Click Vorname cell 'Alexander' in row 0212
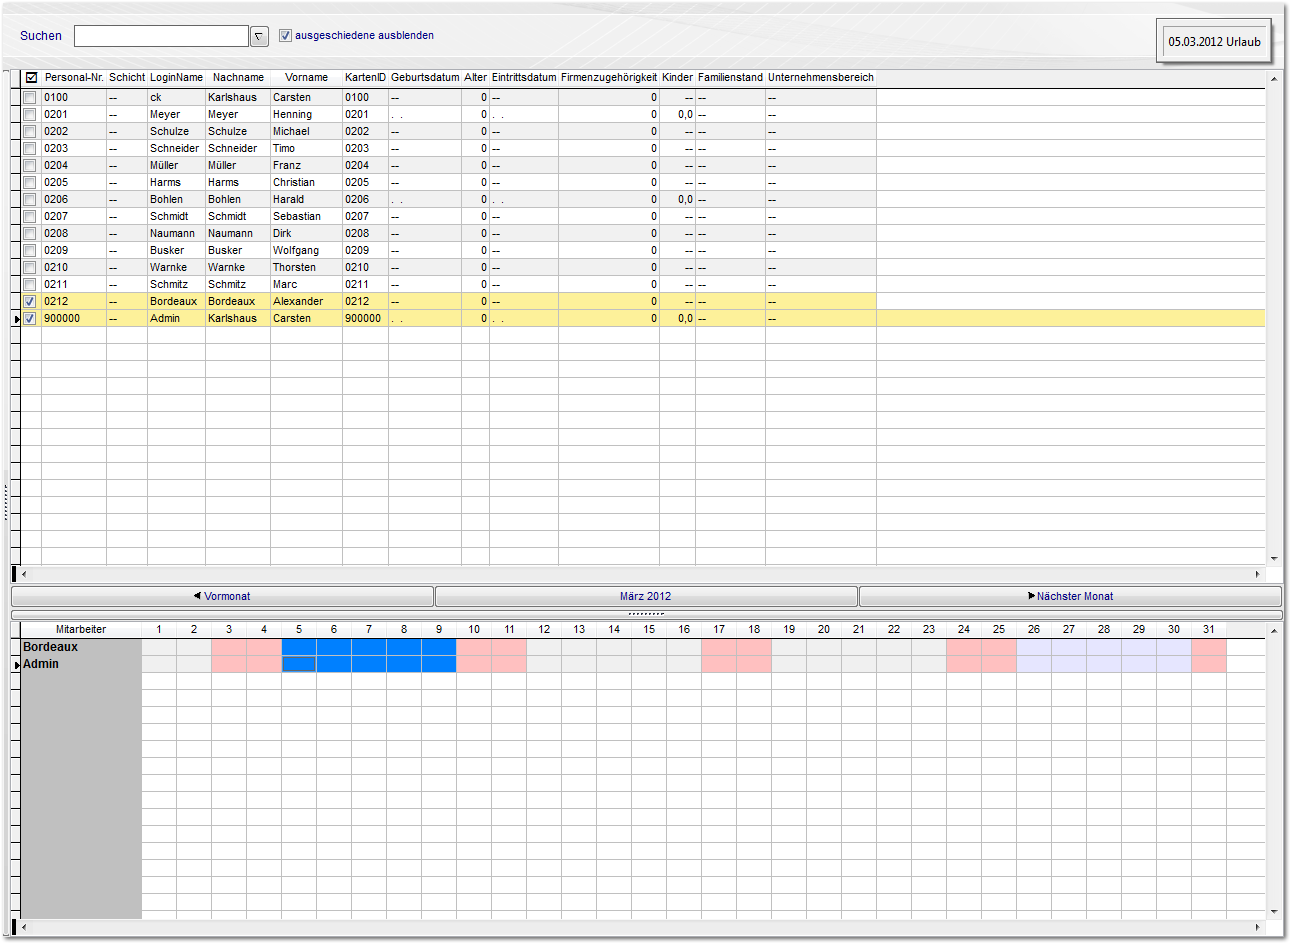 [306, 301]
